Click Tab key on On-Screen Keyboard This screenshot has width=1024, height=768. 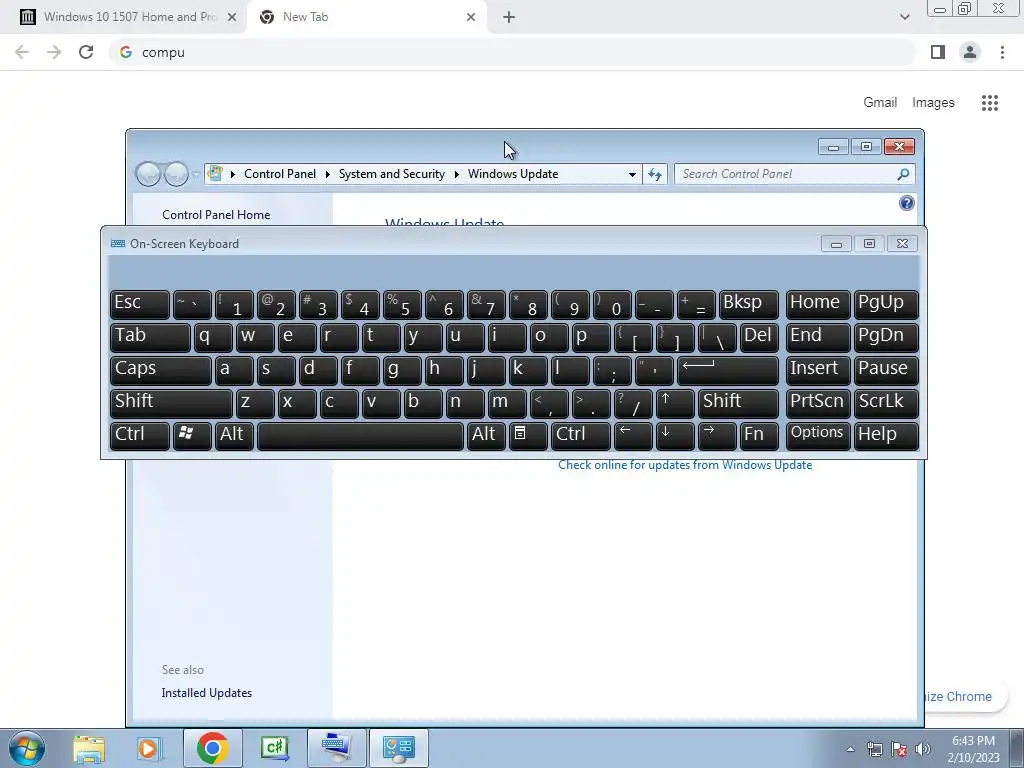tap(150, 338)
